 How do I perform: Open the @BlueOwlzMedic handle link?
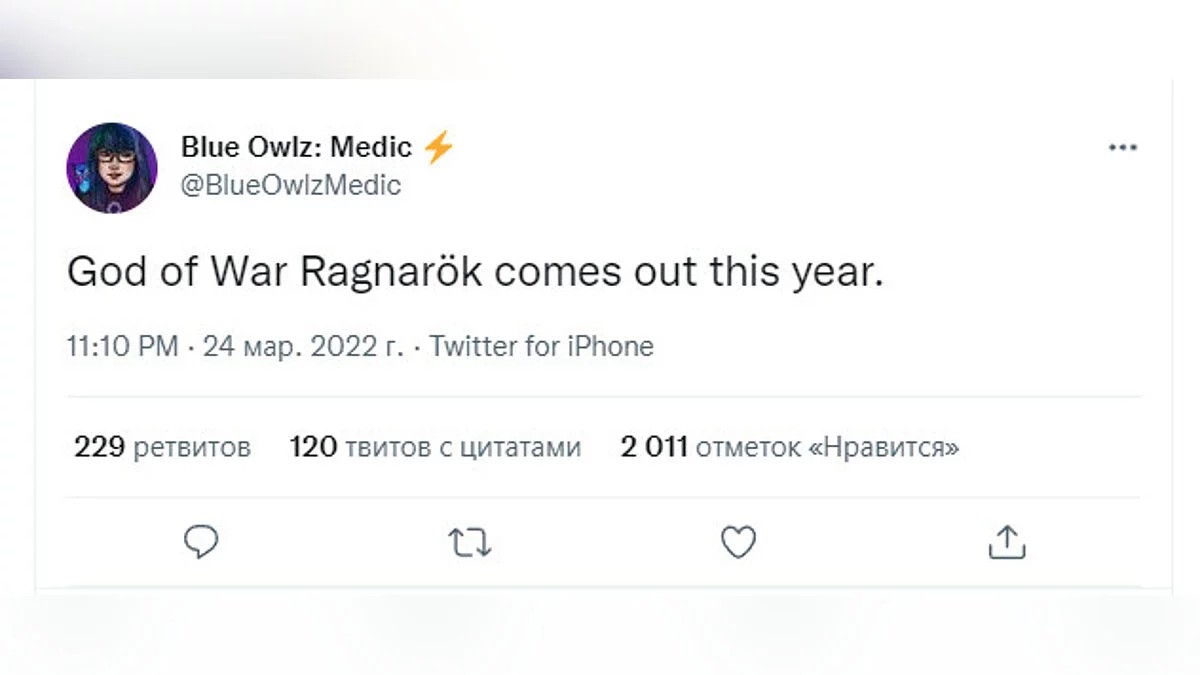pyautogui.click(x=290, y=185)
